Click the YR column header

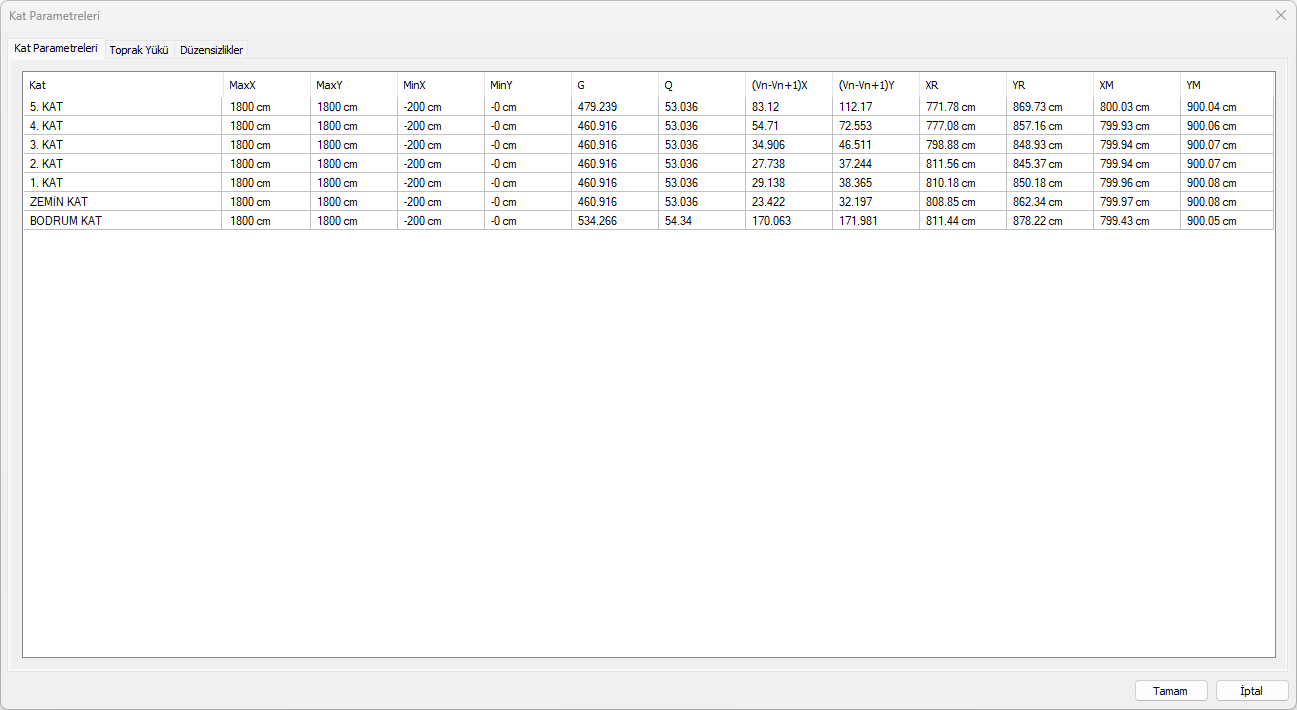pyautogui.click(x=1049, y=85)
